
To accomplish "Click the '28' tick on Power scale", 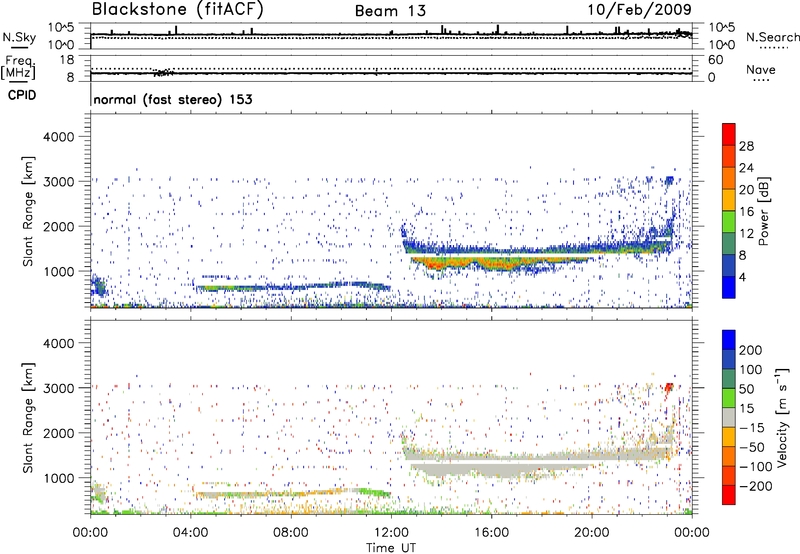I will click(x=746, y=146).
